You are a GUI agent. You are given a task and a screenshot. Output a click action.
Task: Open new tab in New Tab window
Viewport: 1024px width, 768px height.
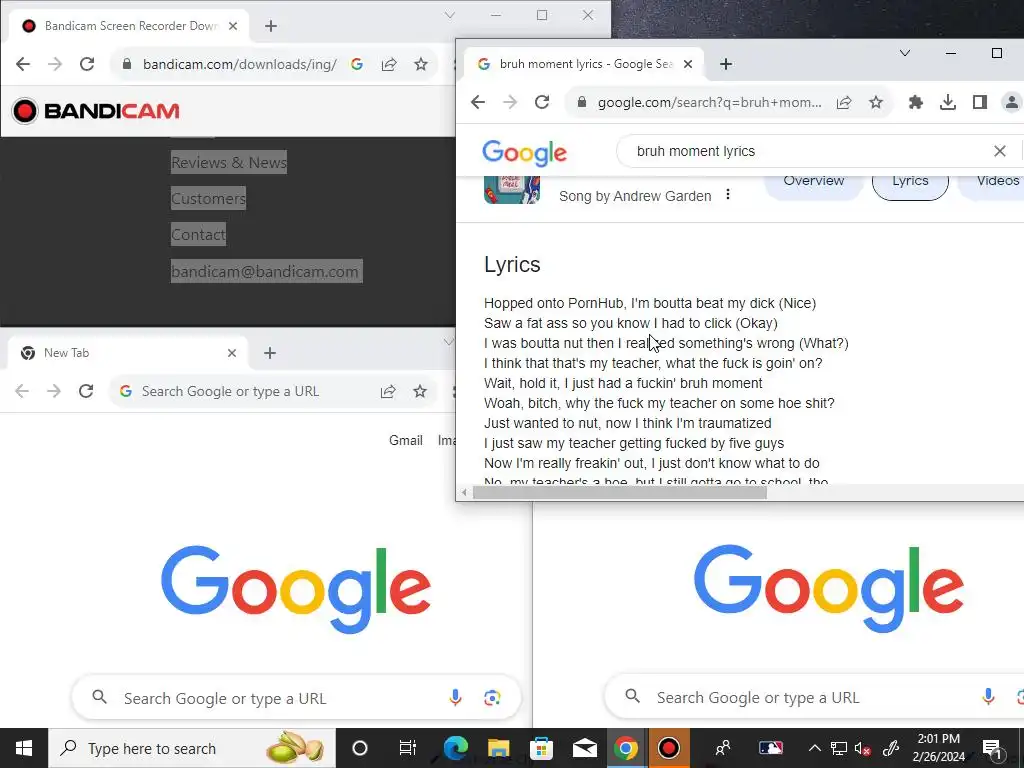[270, 353]
